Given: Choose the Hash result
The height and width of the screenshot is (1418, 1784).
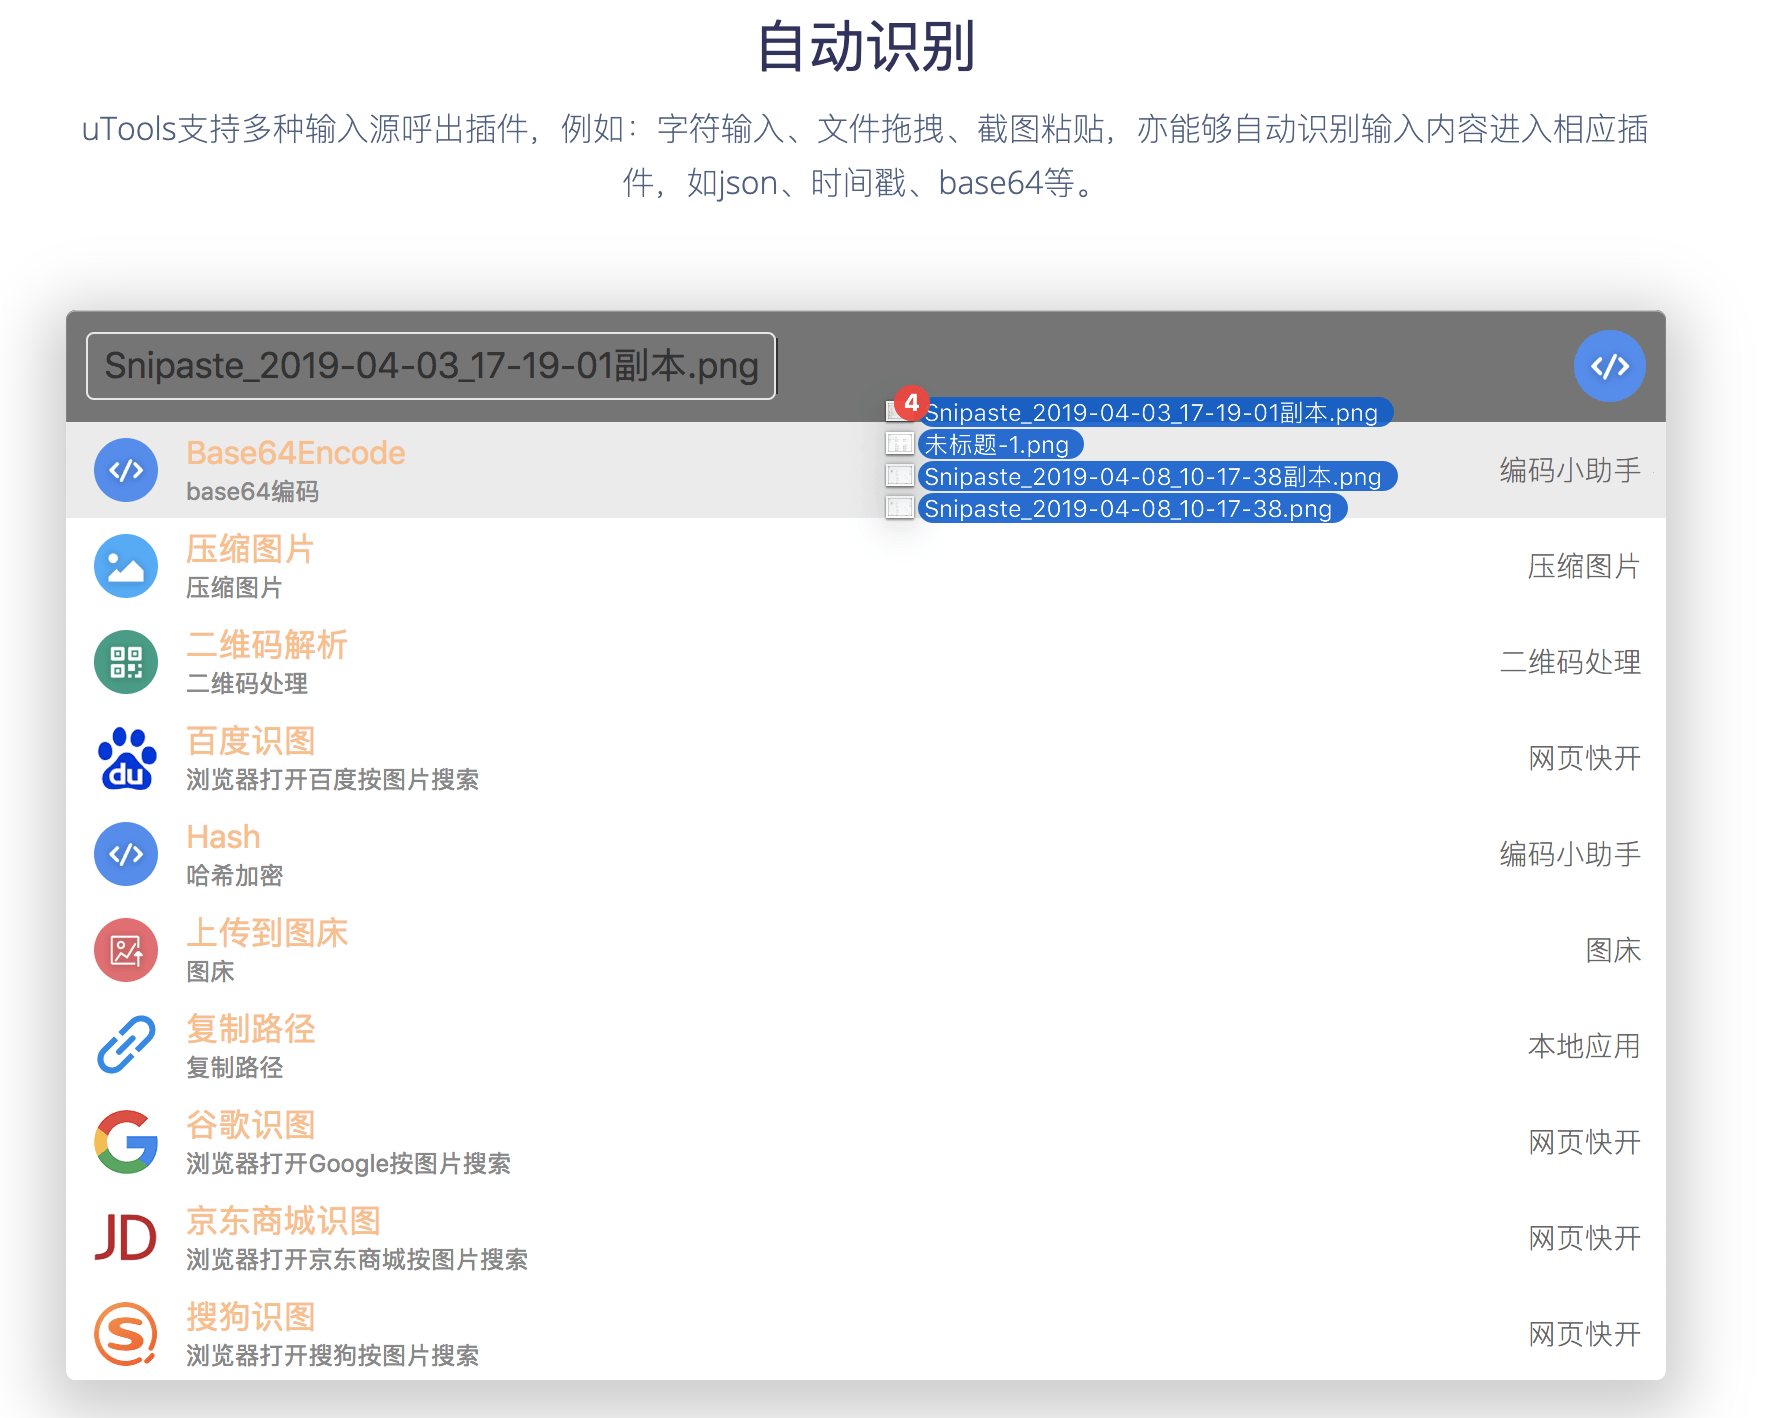Looking at the screenshot, I should [223, 837].
